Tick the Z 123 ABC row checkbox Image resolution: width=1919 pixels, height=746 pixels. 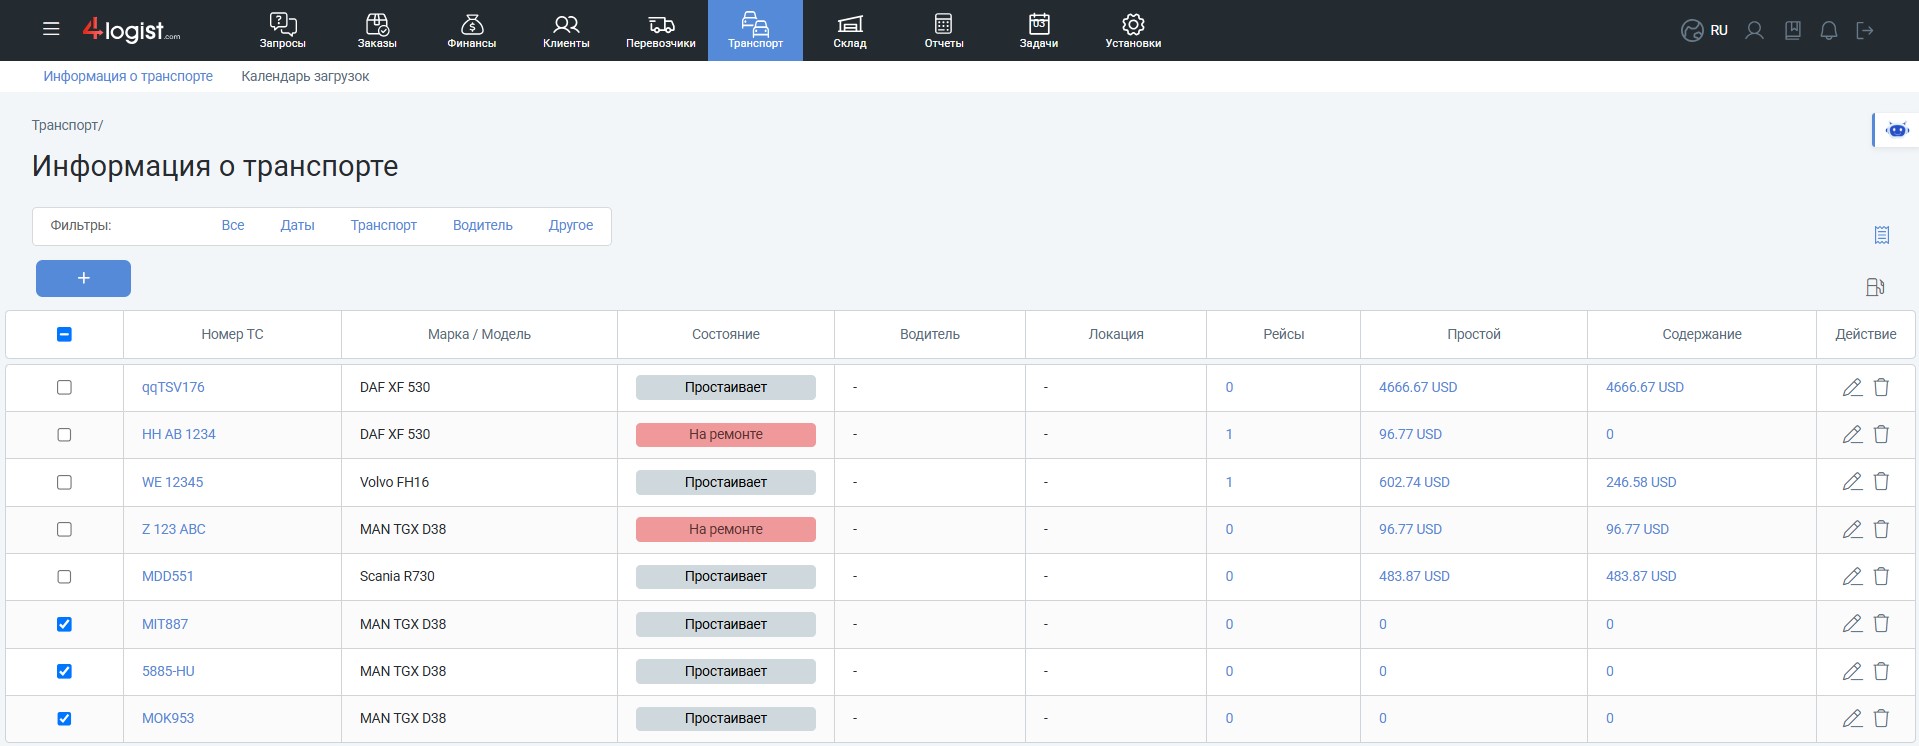64,529
